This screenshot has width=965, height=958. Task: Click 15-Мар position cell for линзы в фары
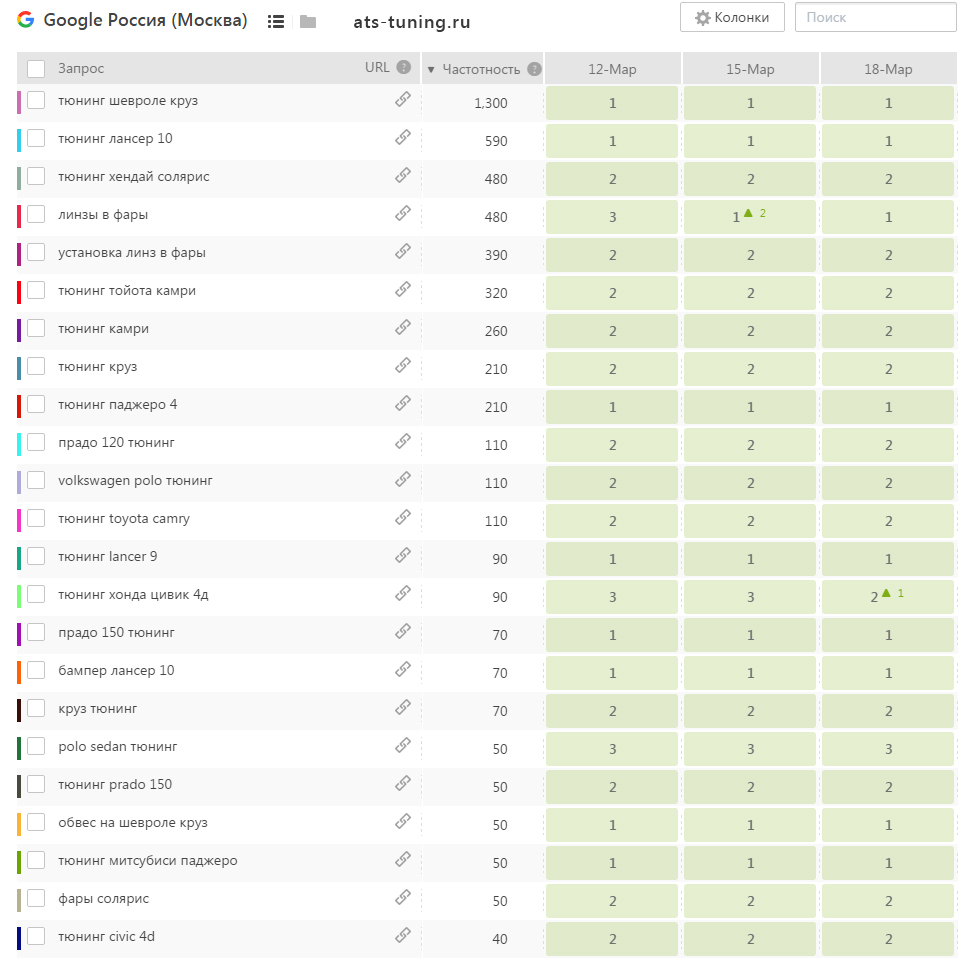click(x=750, y=217)
